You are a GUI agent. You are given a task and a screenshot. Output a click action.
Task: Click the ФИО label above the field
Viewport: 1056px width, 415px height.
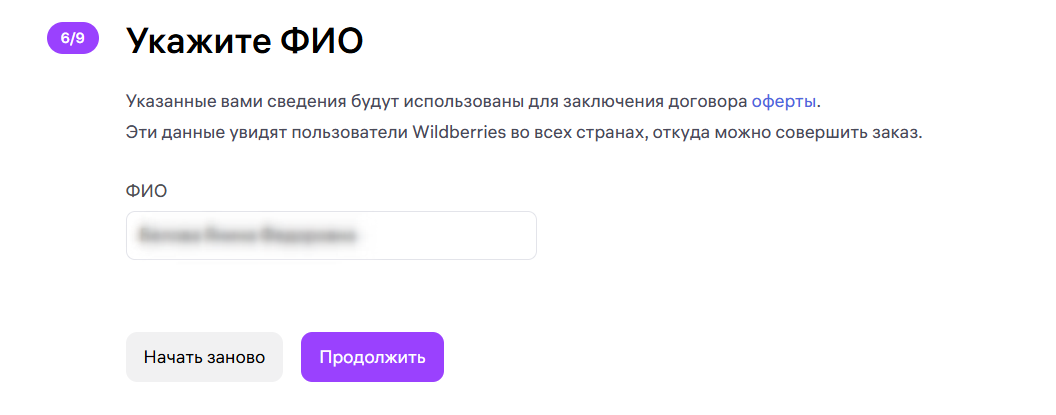click(x=145, y=189)
